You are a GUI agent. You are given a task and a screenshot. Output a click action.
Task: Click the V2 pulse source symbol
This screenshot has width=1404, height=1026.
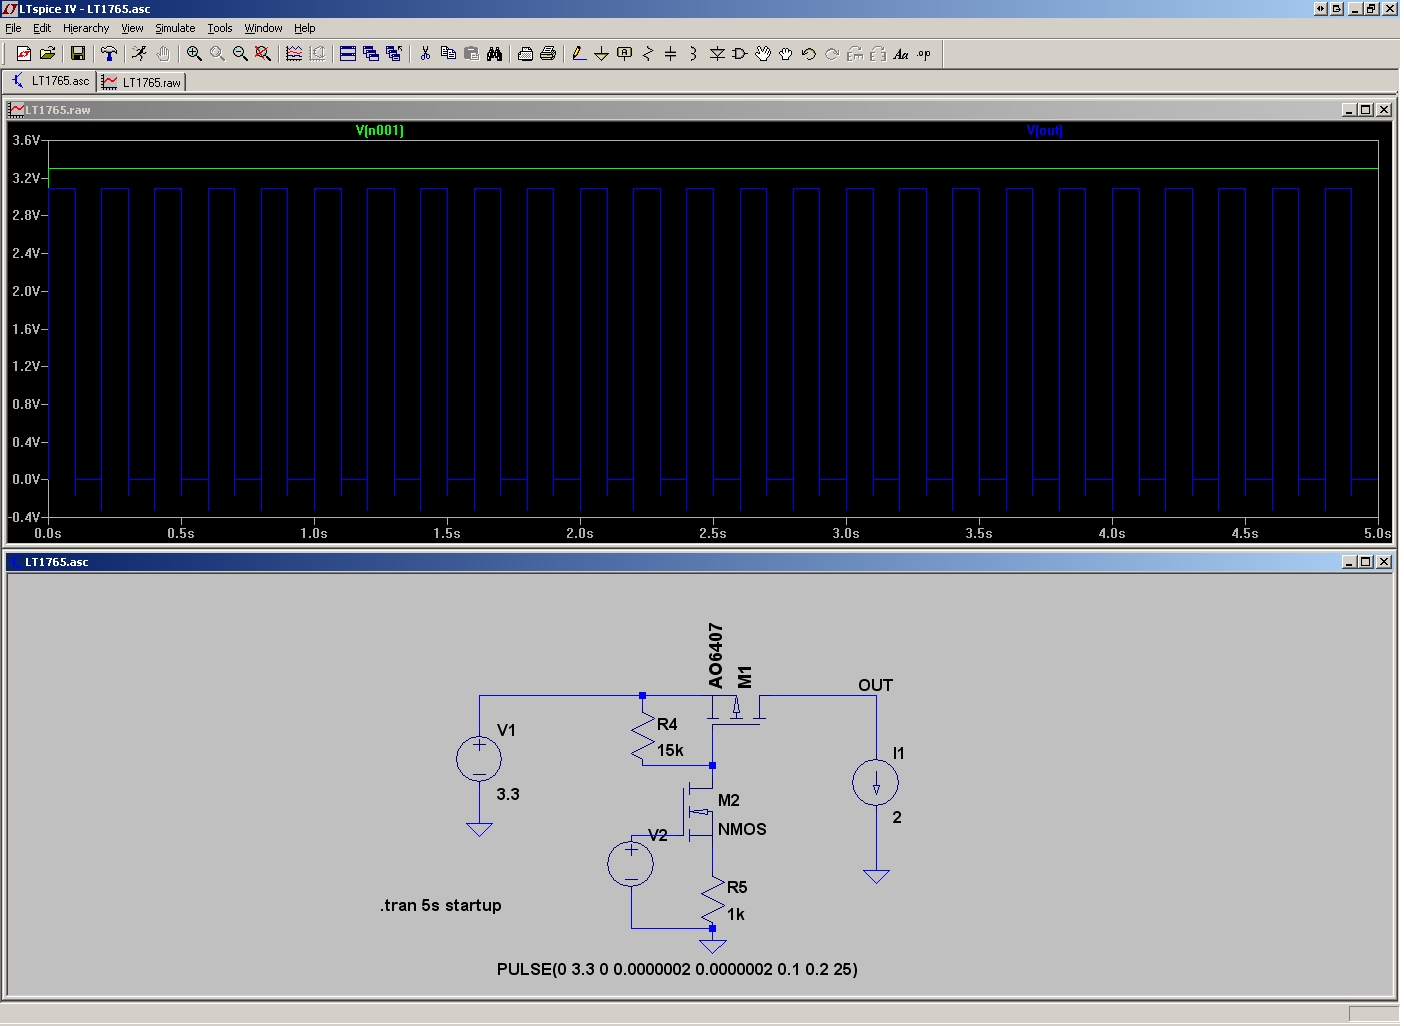pos(631,863)
